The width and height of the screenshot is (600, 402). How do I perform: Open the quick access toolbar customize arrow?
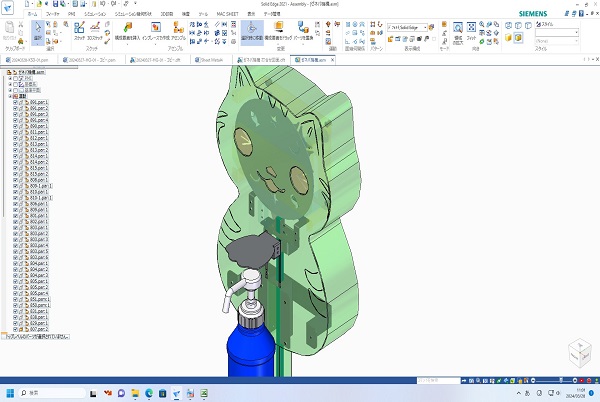click(x=135, y=4)
